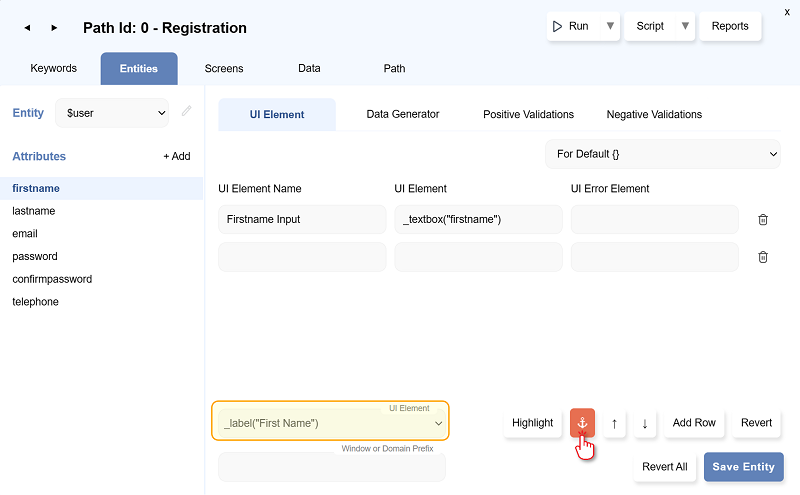
Task: Select the Positive Validations tab
Action: click(x=528, y=114)
